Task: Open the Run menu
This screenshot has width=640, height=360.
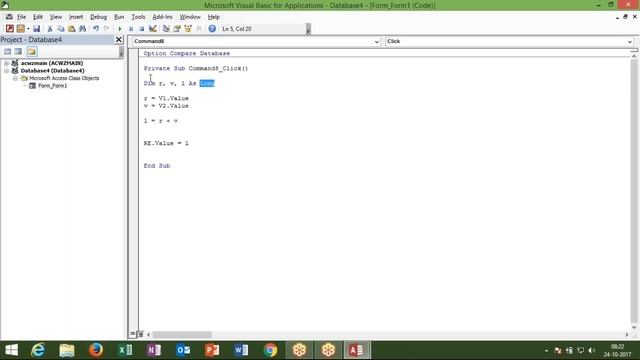Action: point(119,17)
